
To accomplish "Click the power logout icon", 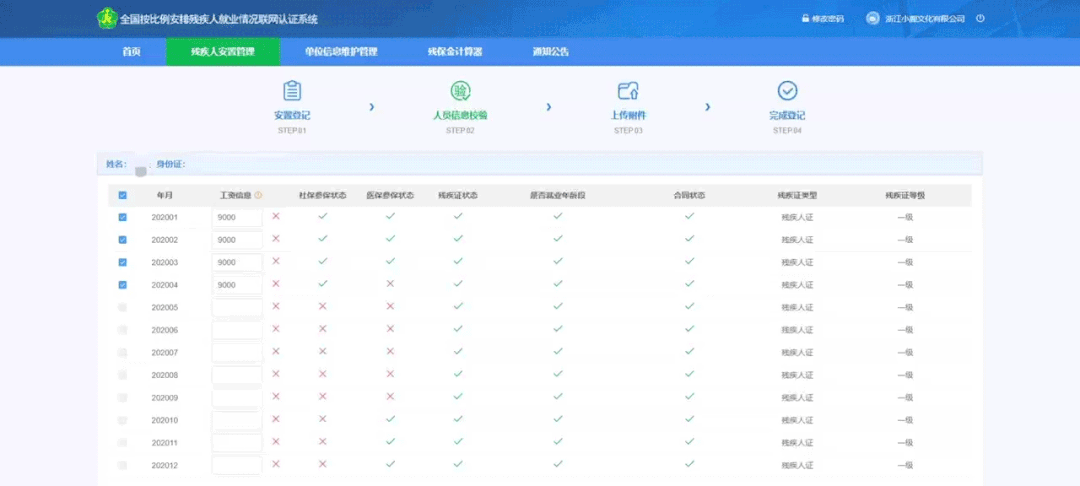I will (980, 19).
